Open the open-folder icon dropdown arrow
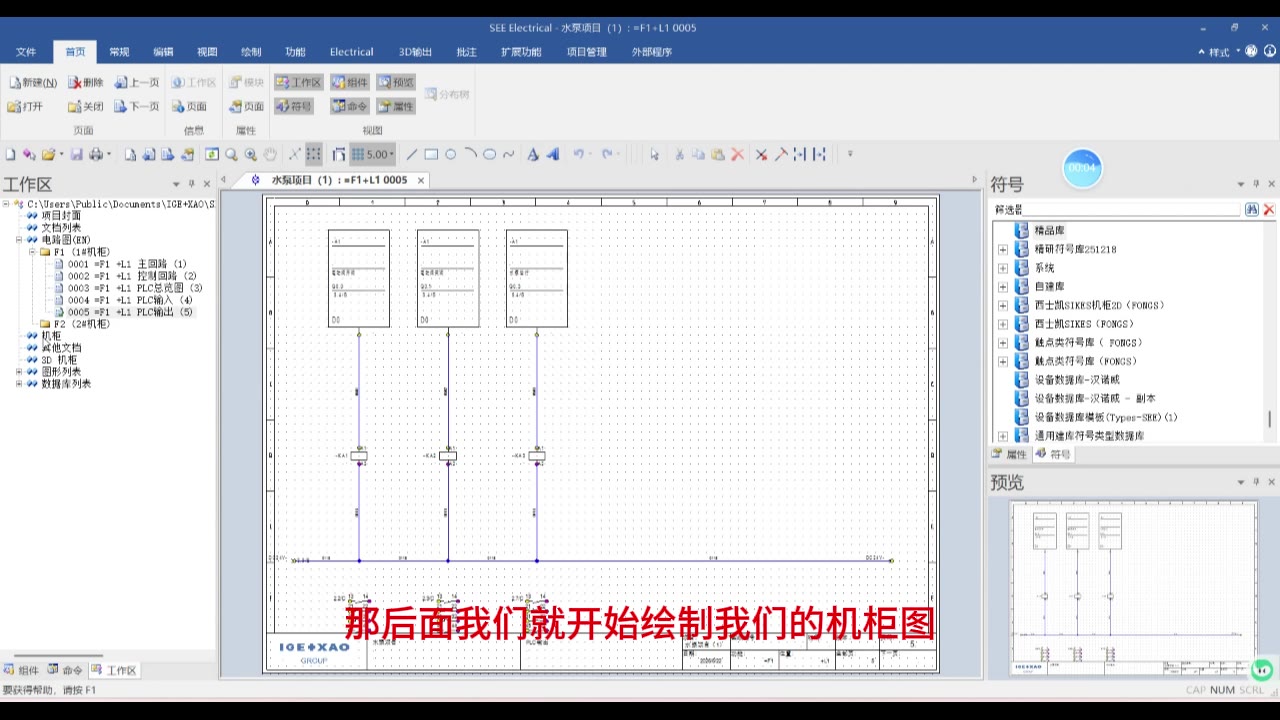1280x720 pixels. [61, 154]
